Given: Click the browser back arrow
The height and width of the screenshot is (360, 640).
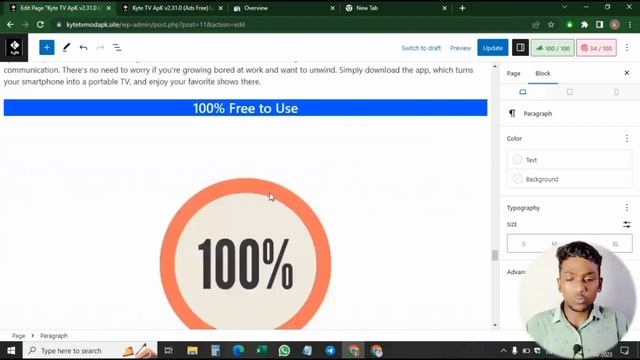Looking at the screenshot, I should click(x=10, y=24).
